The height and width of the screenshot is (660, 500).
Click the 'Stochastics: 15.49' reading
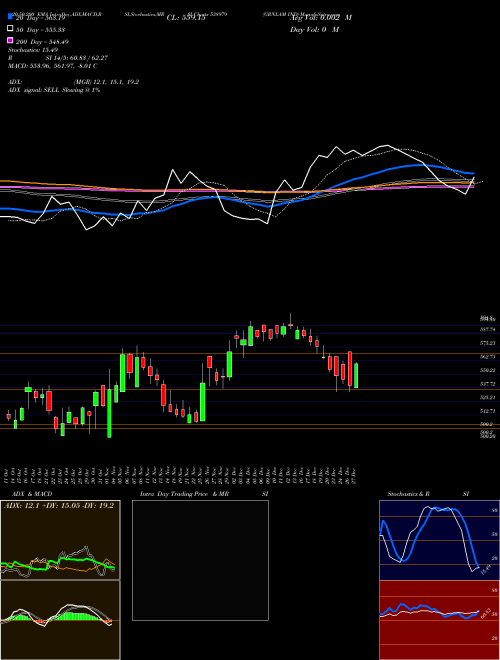(33, 50)
